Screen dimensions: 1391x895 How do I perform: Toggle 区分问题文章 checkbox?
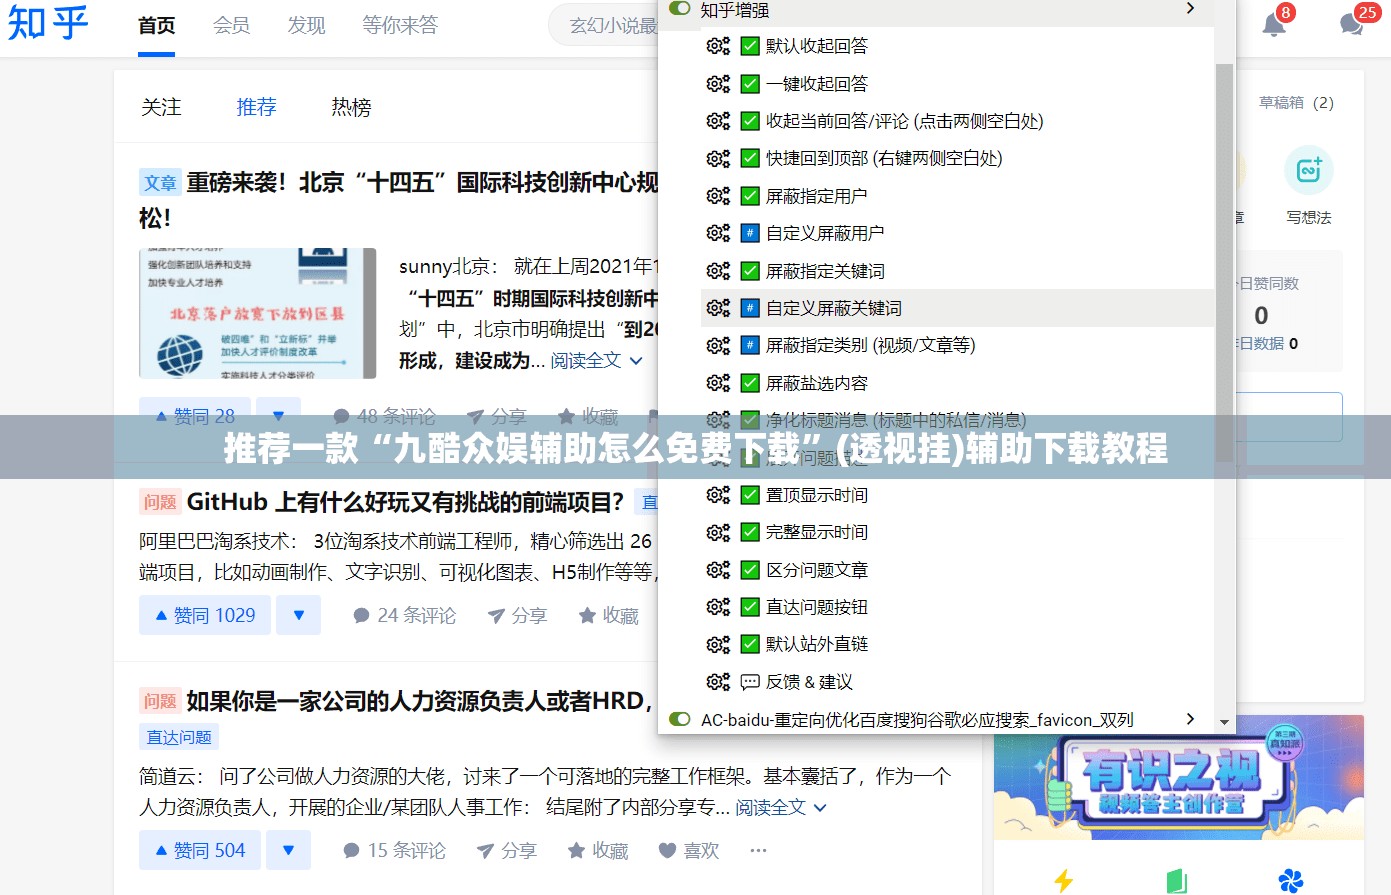pyautogui.click(x=750, y=570)
